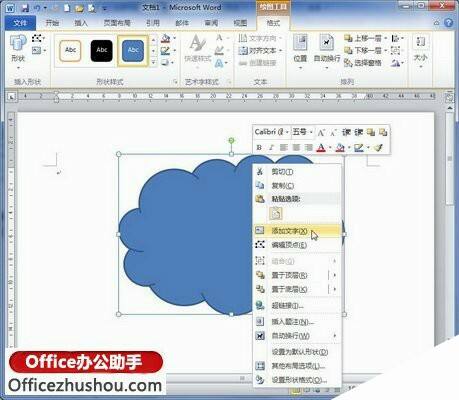Viewport: 459px width, 400px height.
Task: Open the 选择窗格 selection pane
Action: pos(363,63)
